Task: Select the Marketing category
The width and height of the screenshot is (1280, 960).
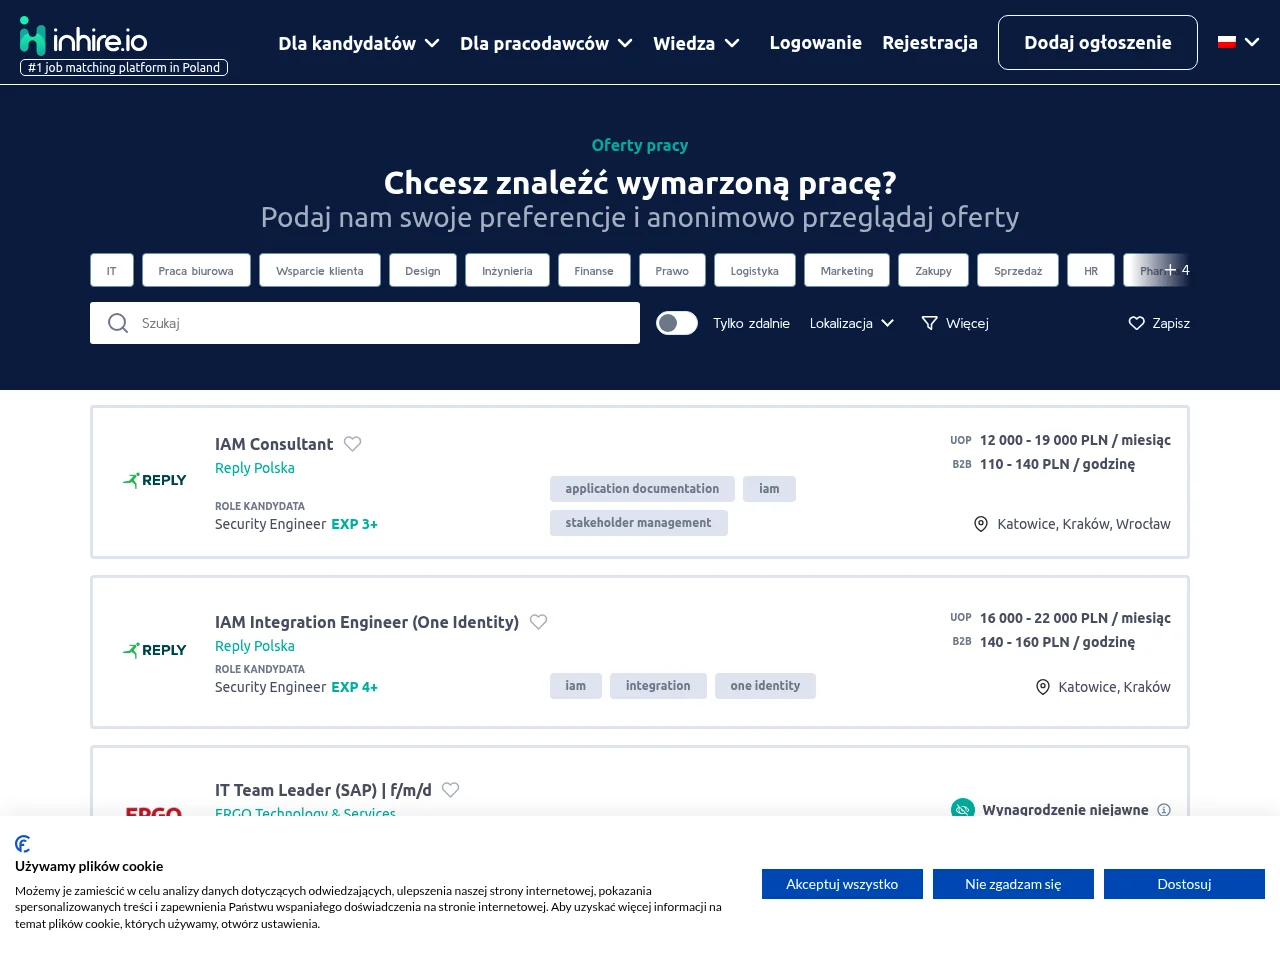Action: click(x=847, y=270)
